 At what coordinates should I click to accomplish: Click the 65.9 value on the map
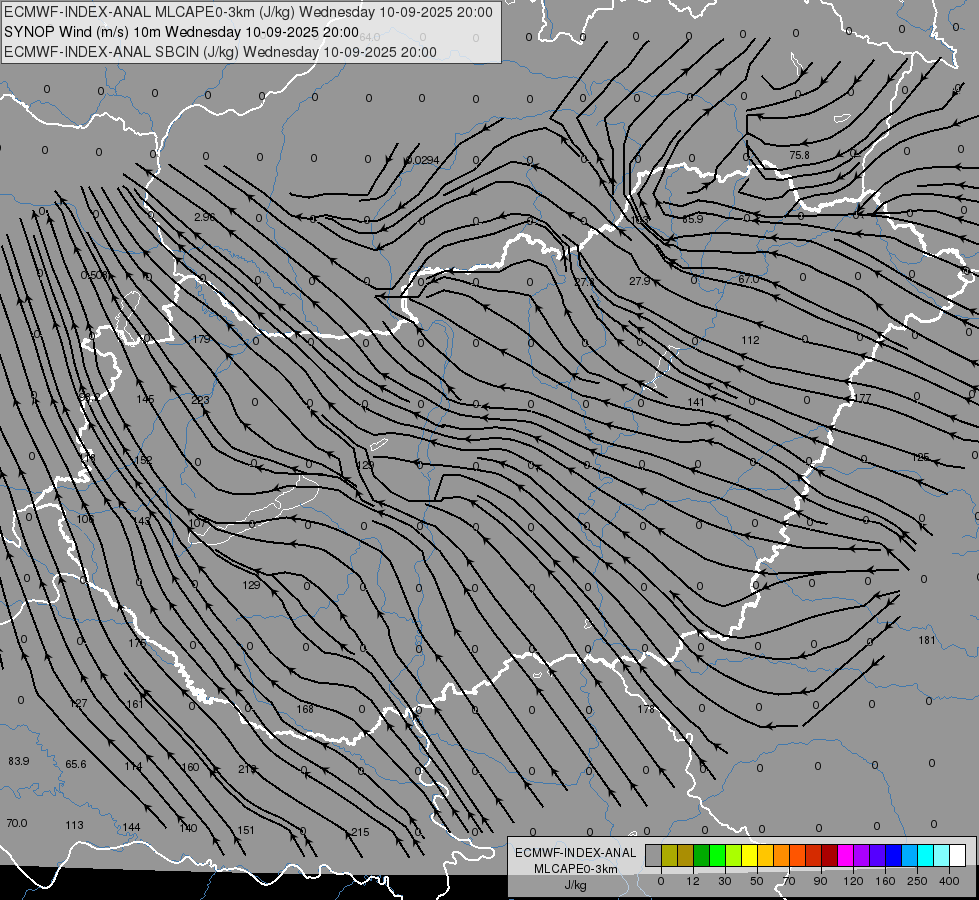692,219
